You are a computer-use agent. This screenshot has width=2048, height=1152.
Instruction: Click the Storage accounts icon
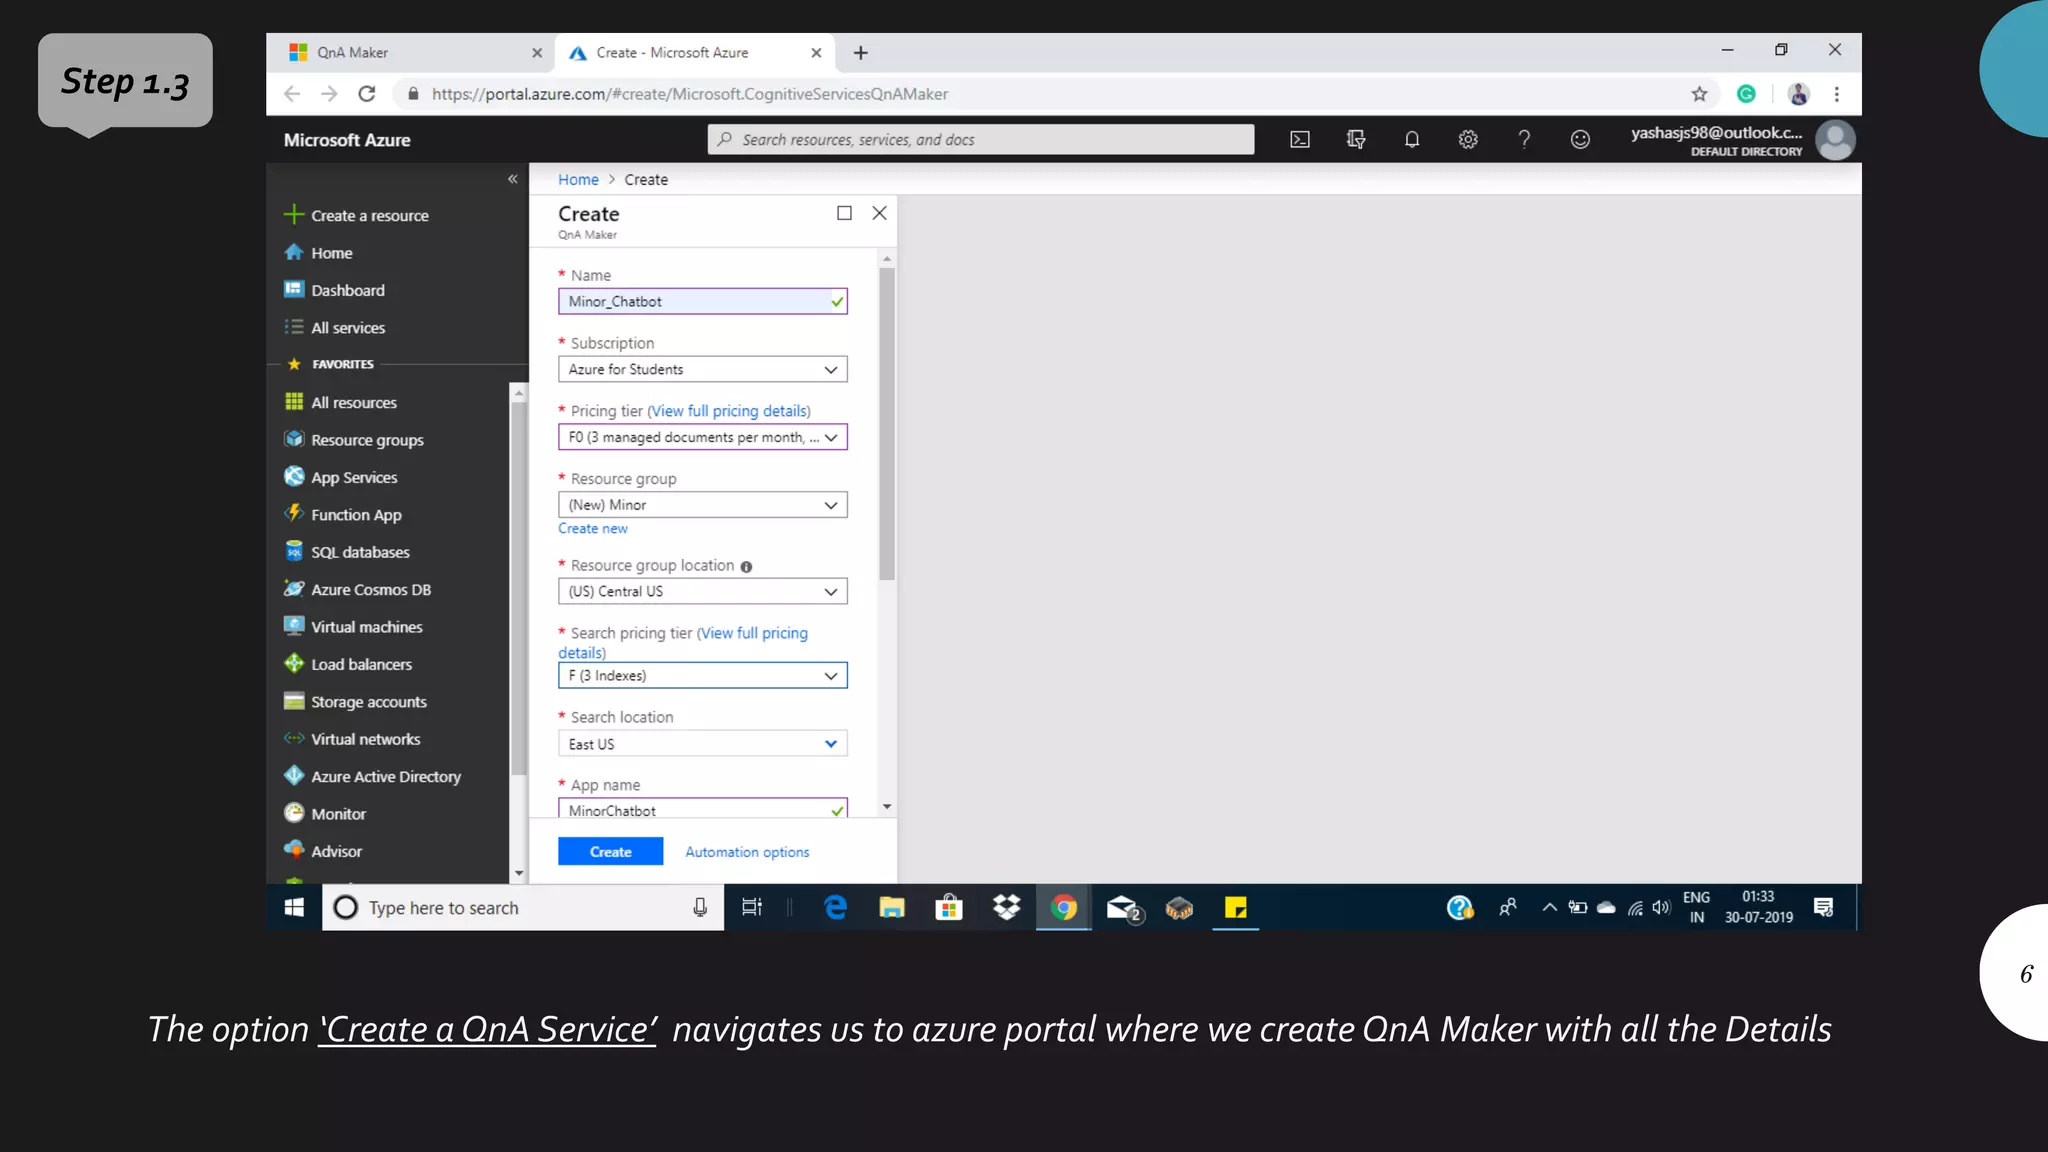[x=294, y=701]
